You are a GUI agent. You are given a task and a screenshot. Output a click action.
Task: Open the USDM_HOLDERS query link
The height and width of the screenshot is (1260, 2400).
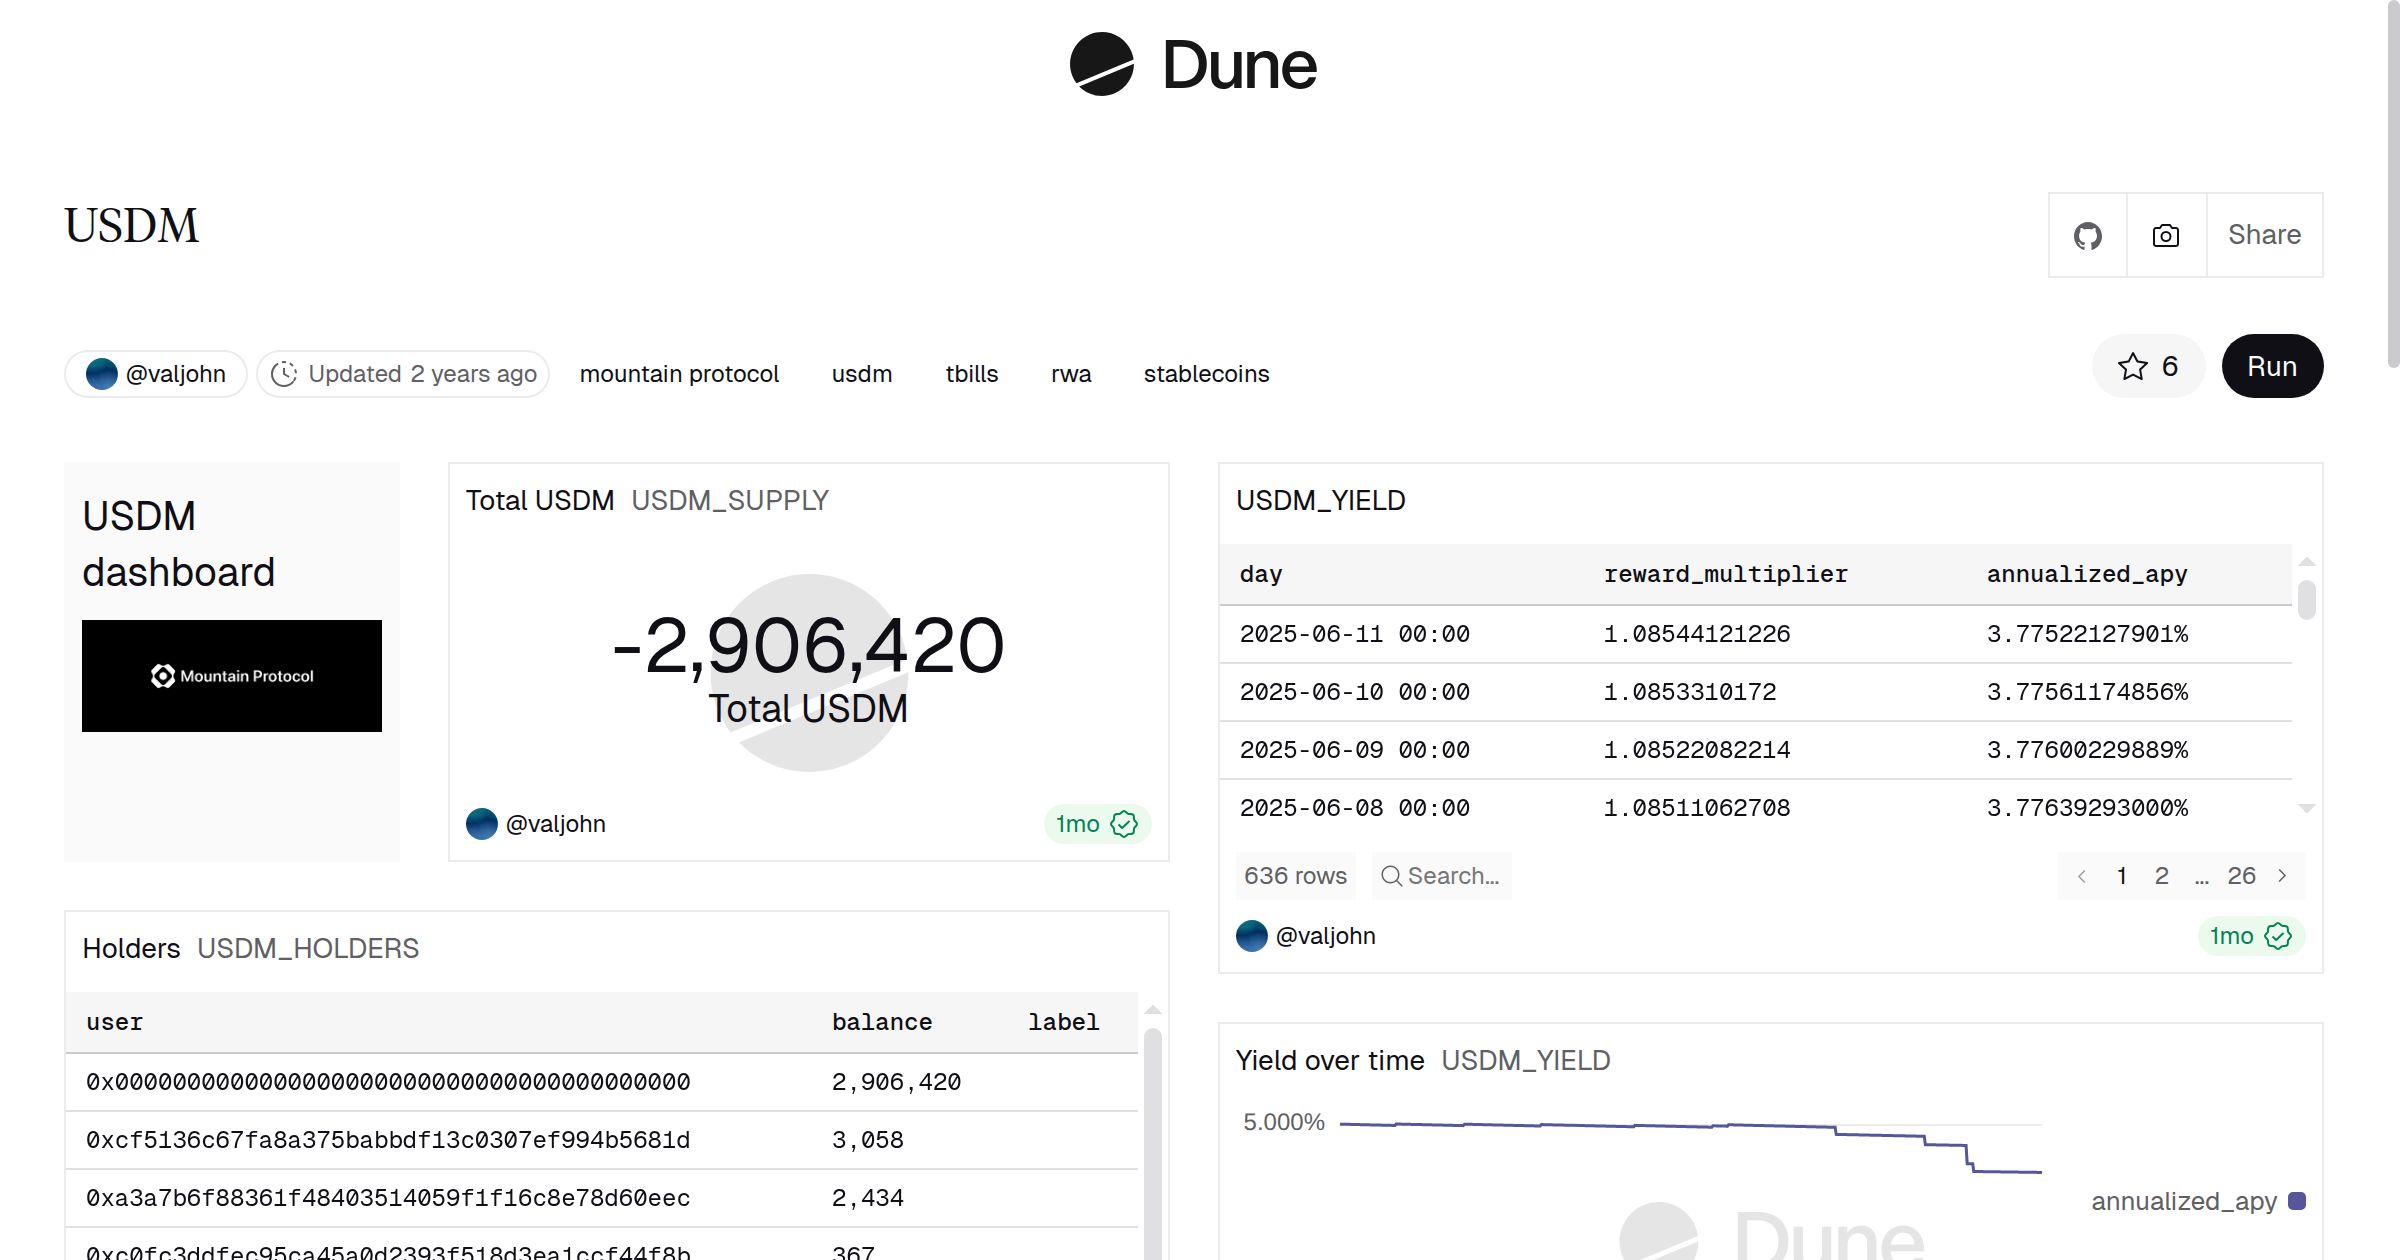tap(308, 948)
